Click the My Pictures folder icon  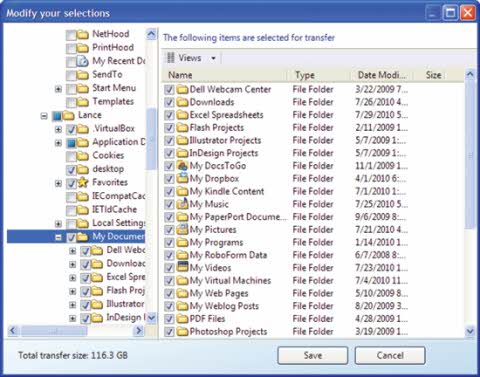tap(182, 229)
